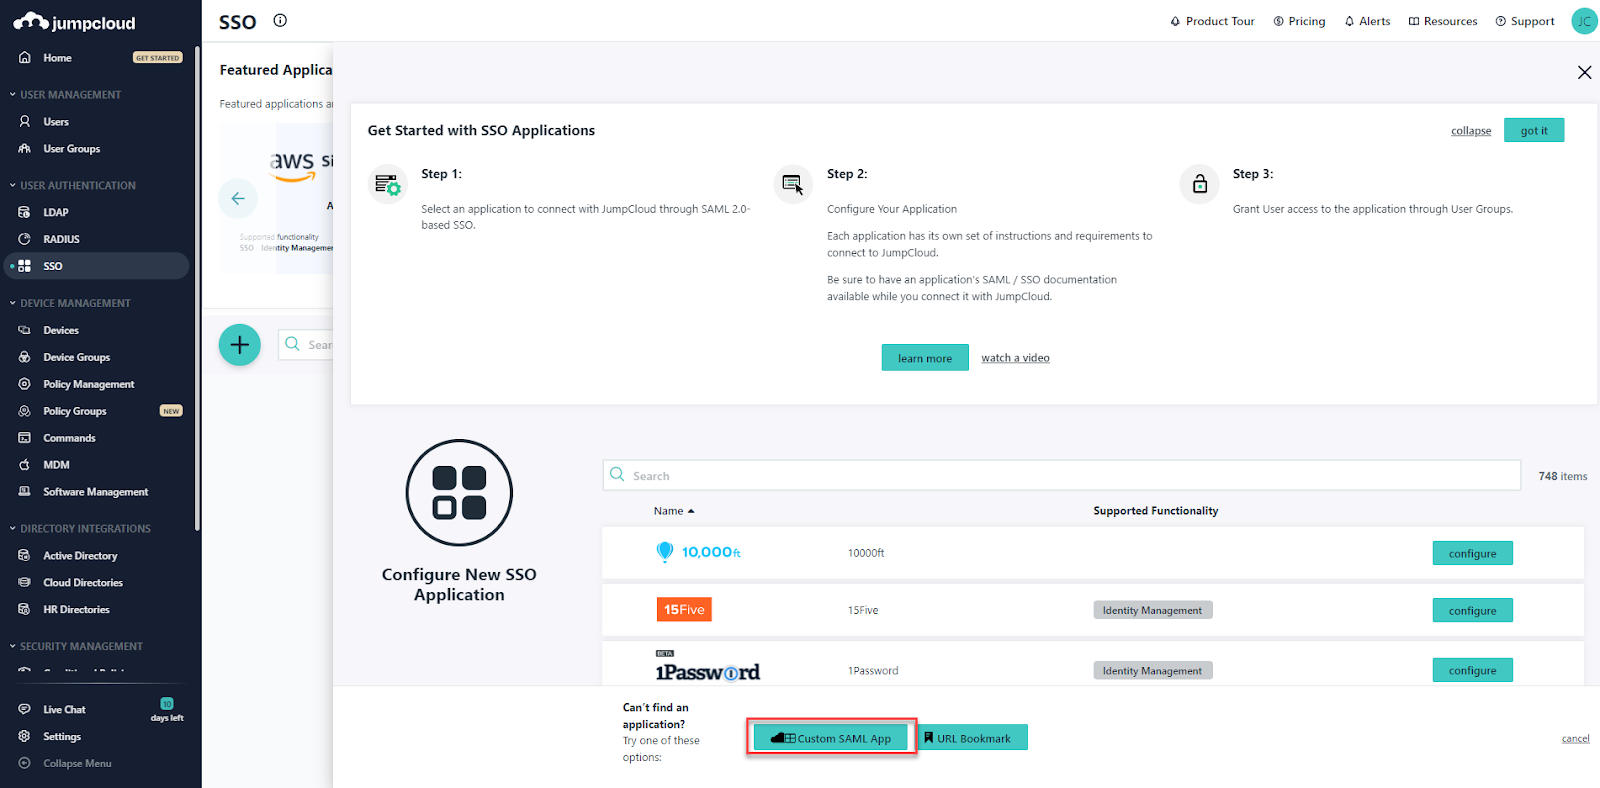The width and height of the screenshot is (1600, 788).
Task: Open the watch a video link
Action: [x=1015, y=358]
